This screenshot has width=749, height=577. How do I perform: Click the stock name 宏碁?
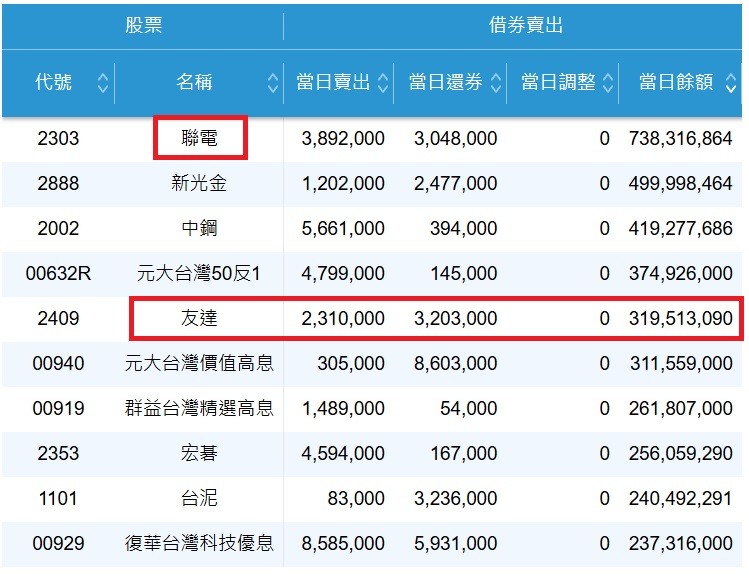(x=199, y=453)
